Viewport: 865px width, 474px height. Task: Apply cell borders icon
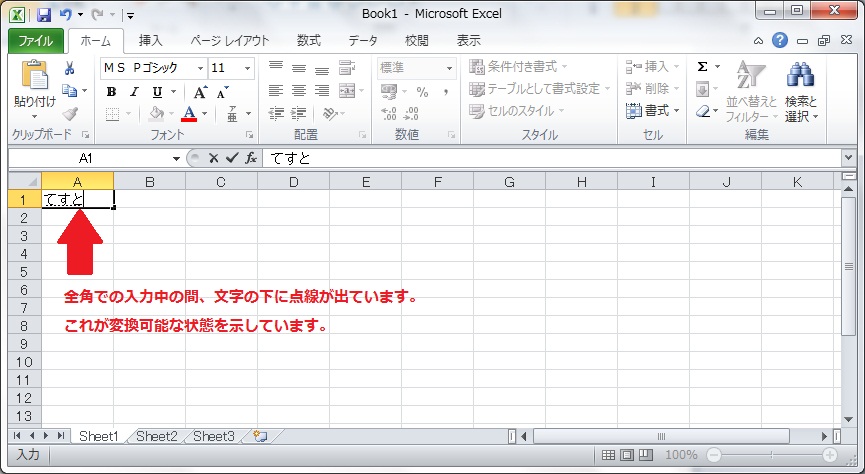113,114
